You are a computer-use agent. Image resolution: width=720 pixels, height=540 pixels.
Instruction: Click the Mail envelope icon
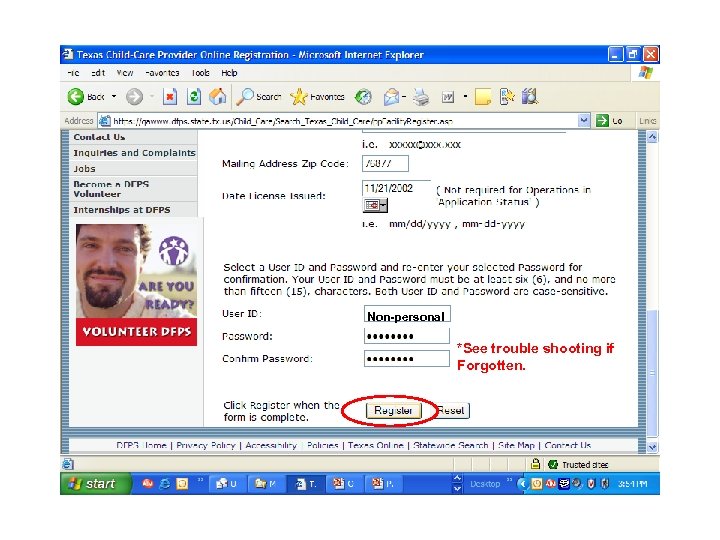[x=391, y=97]
